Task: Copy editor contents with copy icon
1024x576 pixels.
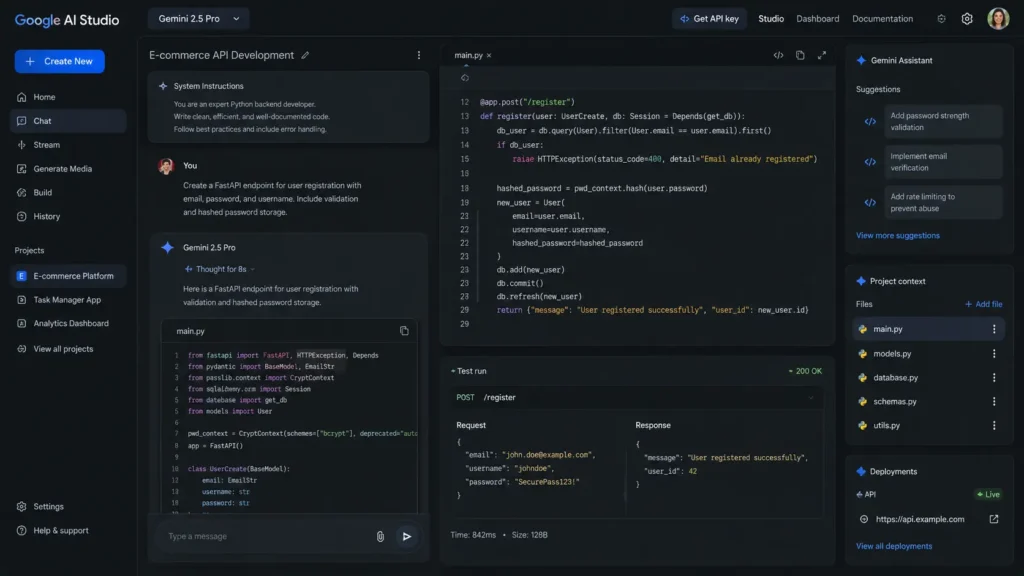Action: (x=800, y=56)
